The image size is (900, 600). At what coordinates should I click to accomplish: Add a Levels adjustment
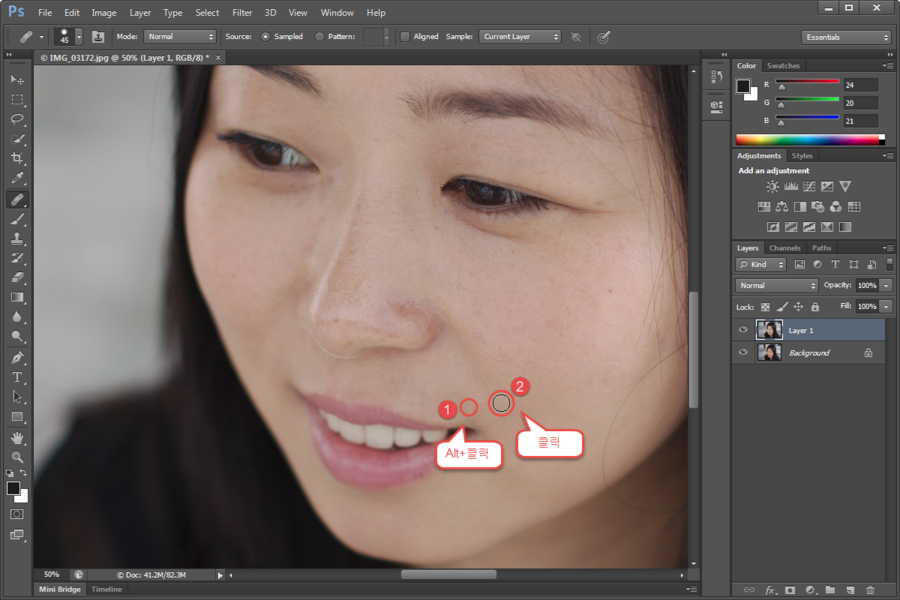791,187
